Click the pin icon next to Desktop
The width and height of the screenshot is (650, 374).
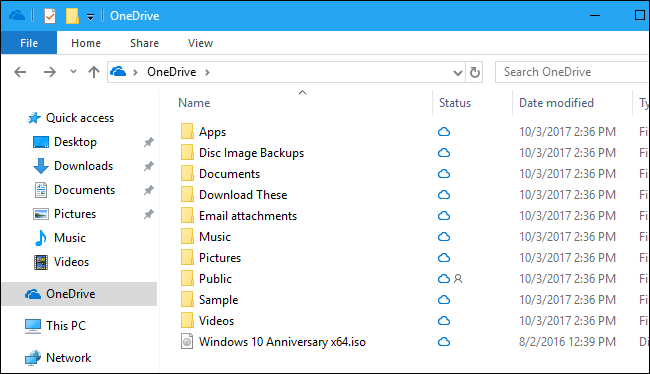point(148,143)
